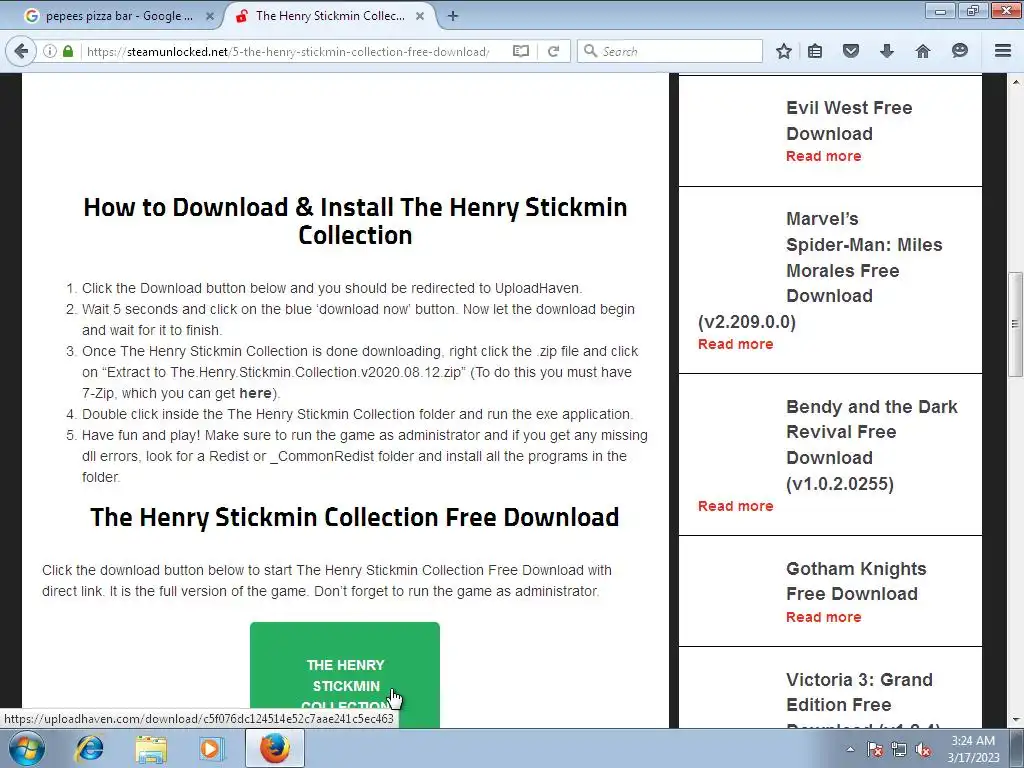Open Evil West Free Download title
The image size is (1024, 768).
tap(849, 120)
